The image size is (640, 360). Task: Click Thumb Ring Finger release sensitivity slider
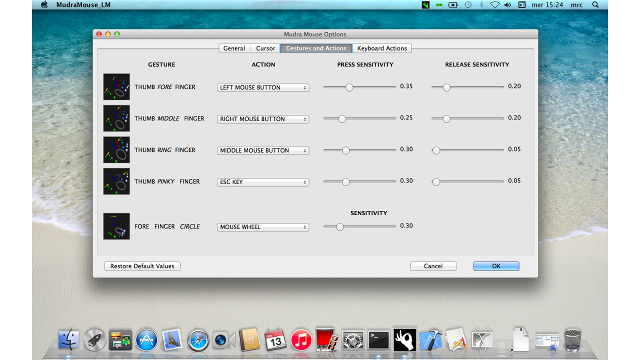[467, 150]
